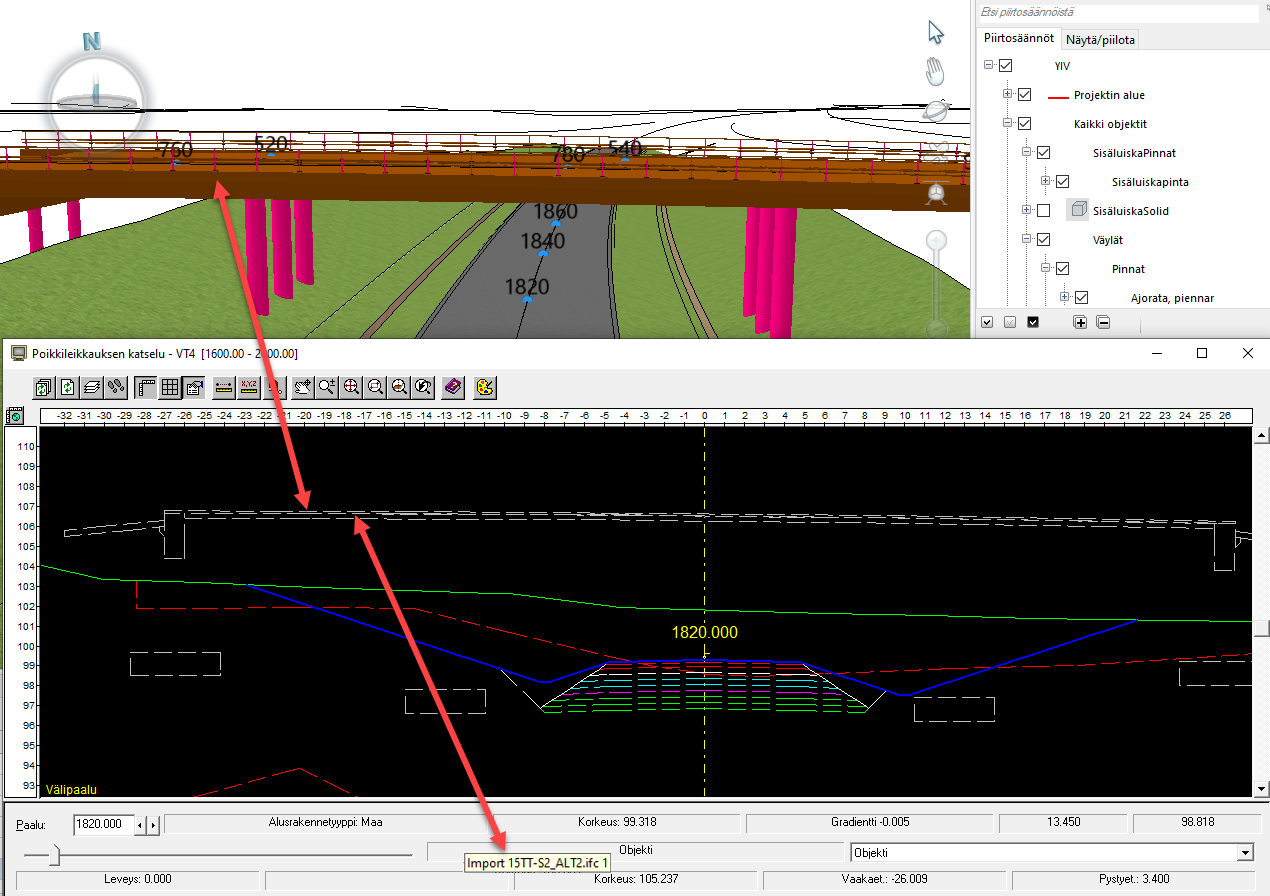Open the Objekti dropdown list
The height and width of the screenshot is (896, 1270).
click(1245, 853)
